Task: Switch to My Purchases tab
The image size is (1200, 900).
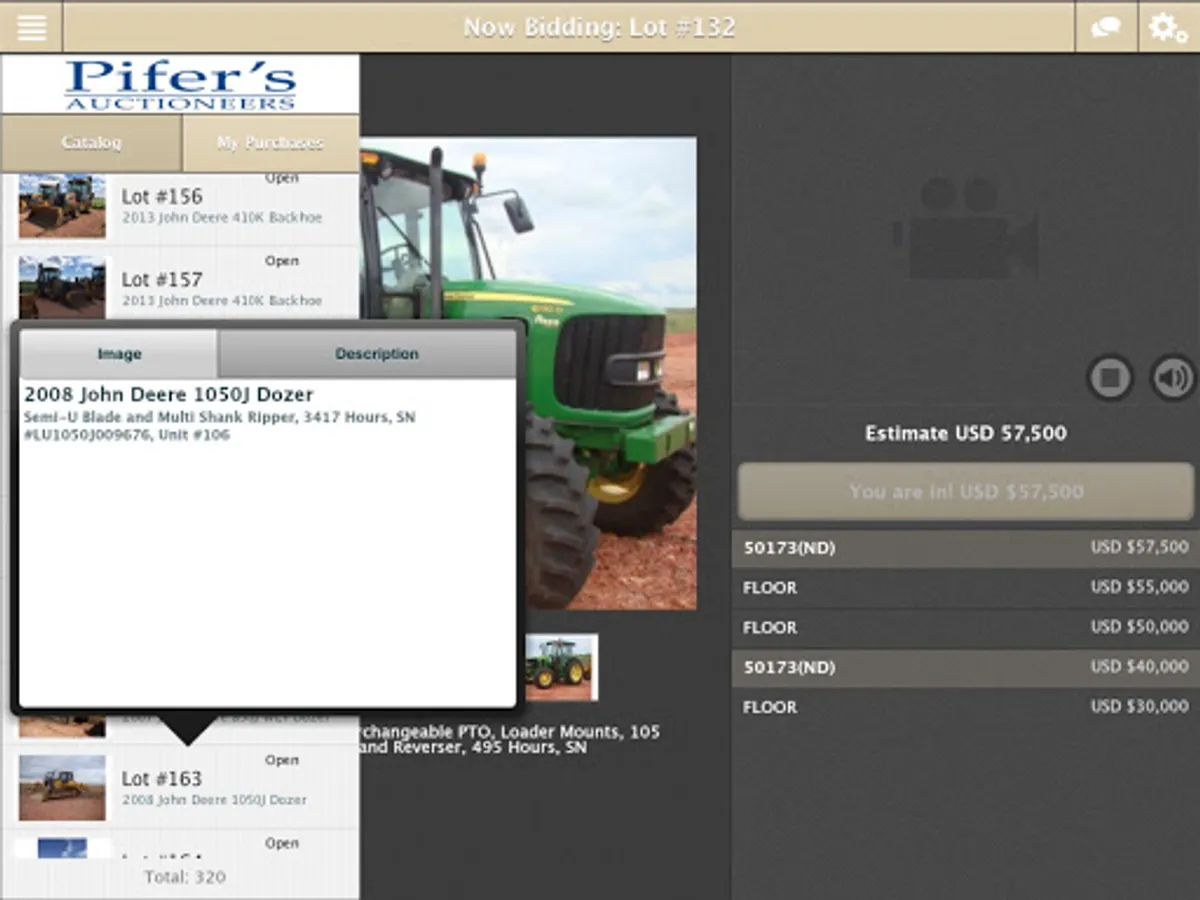Action: [271, 143]
